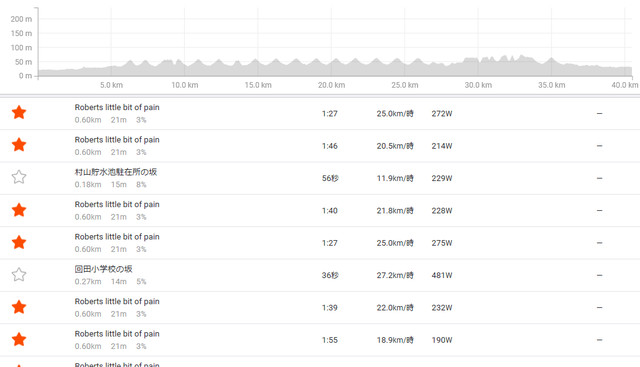Open Roberts little bit of pain, 272W row
The image size is (640, 367).
(x=117, y=107)
